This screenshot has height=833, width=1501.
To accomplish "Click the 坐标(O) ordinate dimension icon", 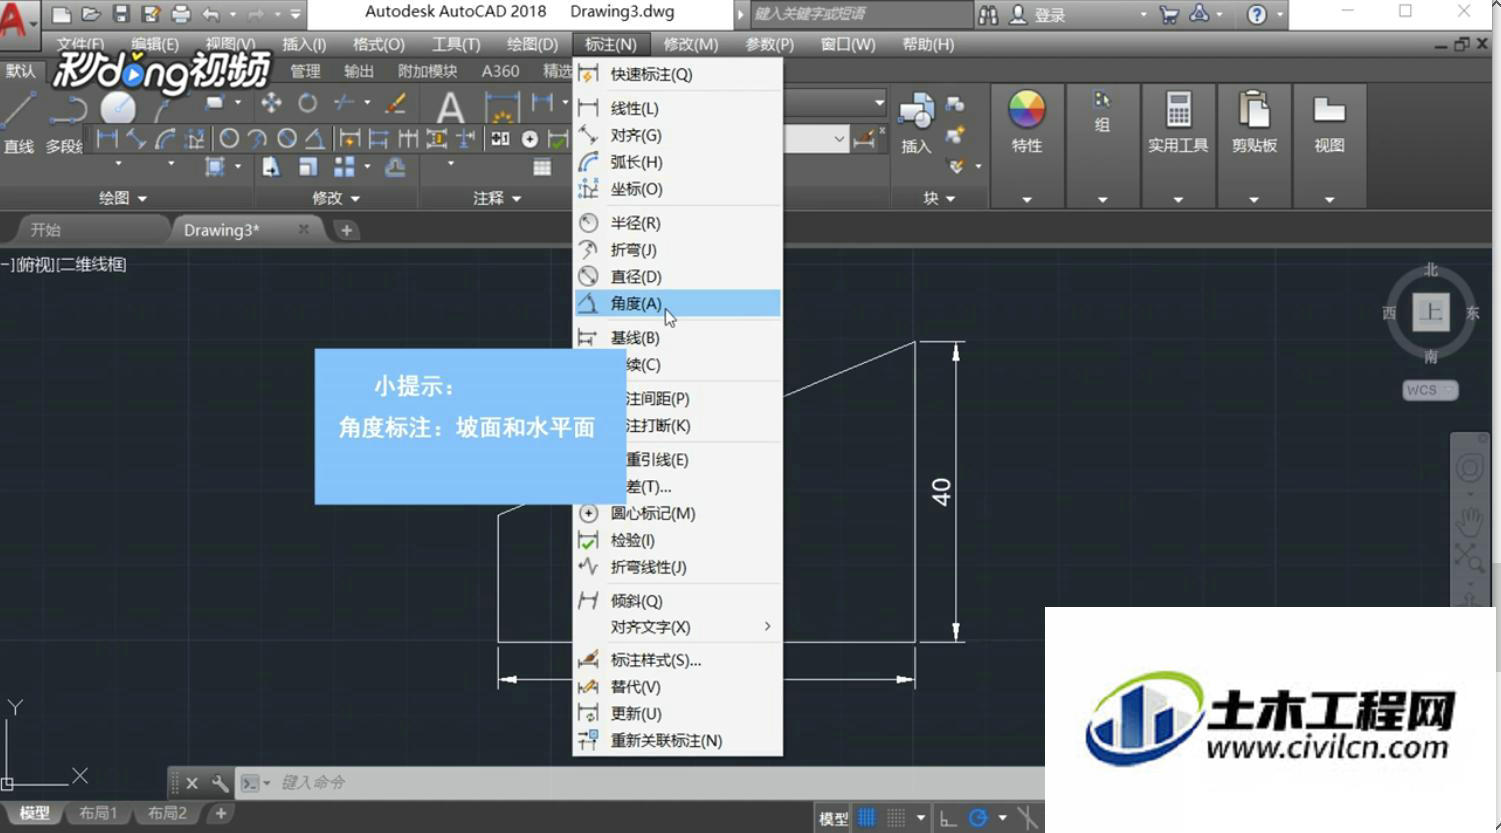I will tap(589, 189).
